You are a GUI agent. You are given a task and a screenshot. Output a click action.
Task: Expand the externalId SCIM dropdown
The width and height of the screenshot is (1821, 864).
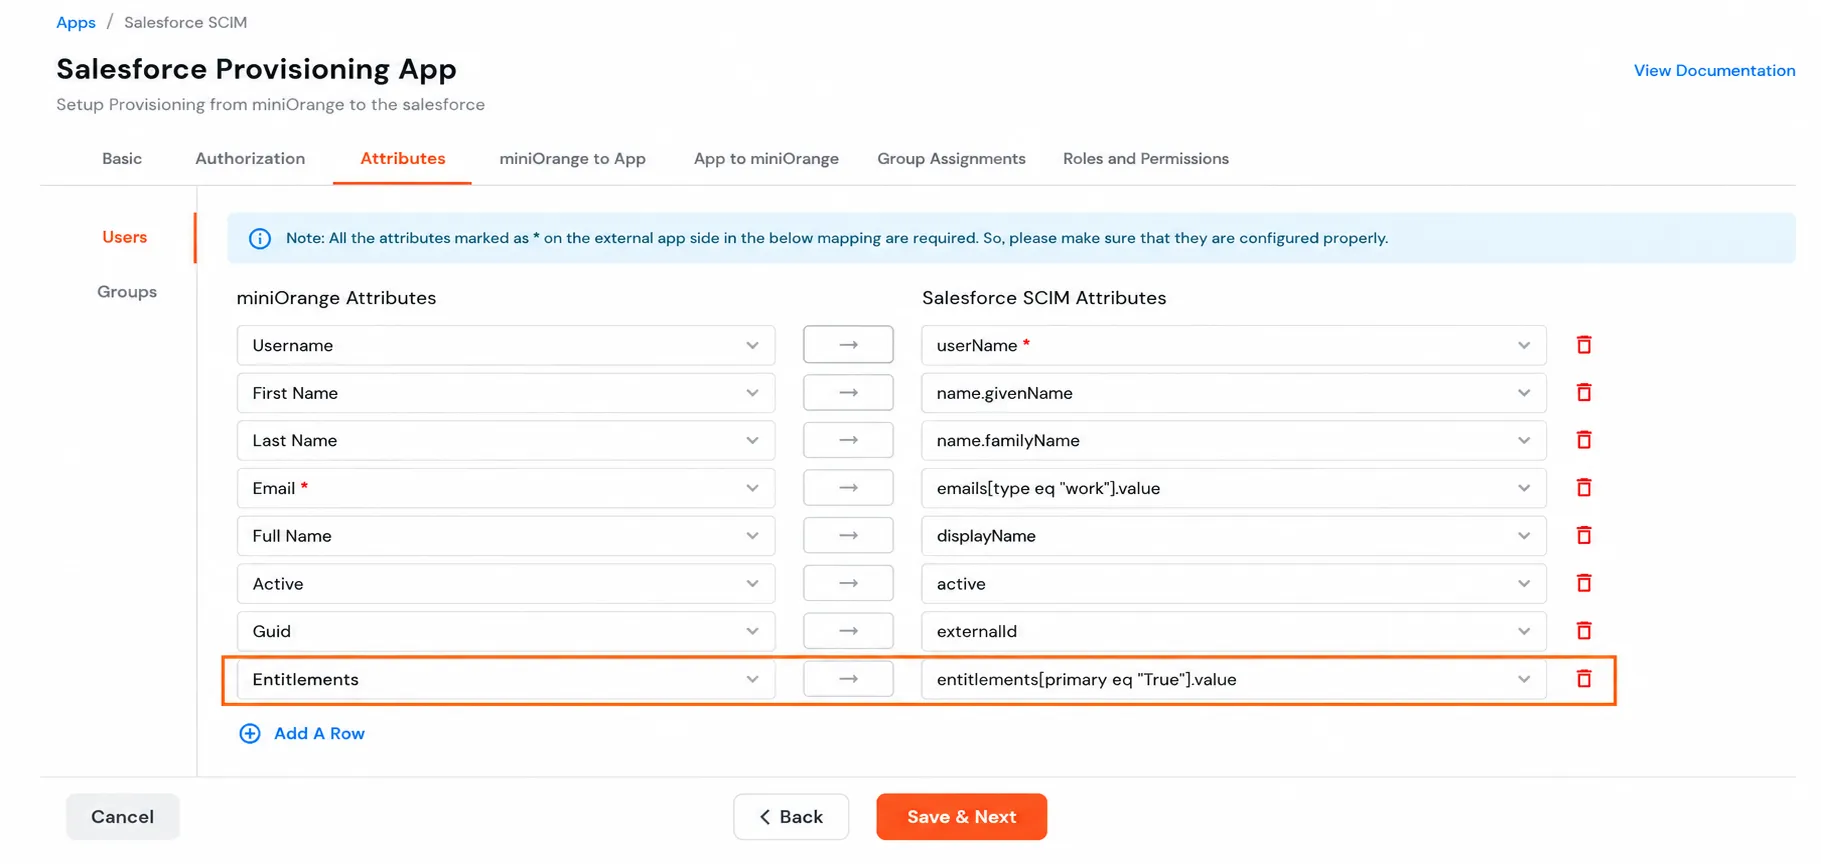(x=1234, y=631)
